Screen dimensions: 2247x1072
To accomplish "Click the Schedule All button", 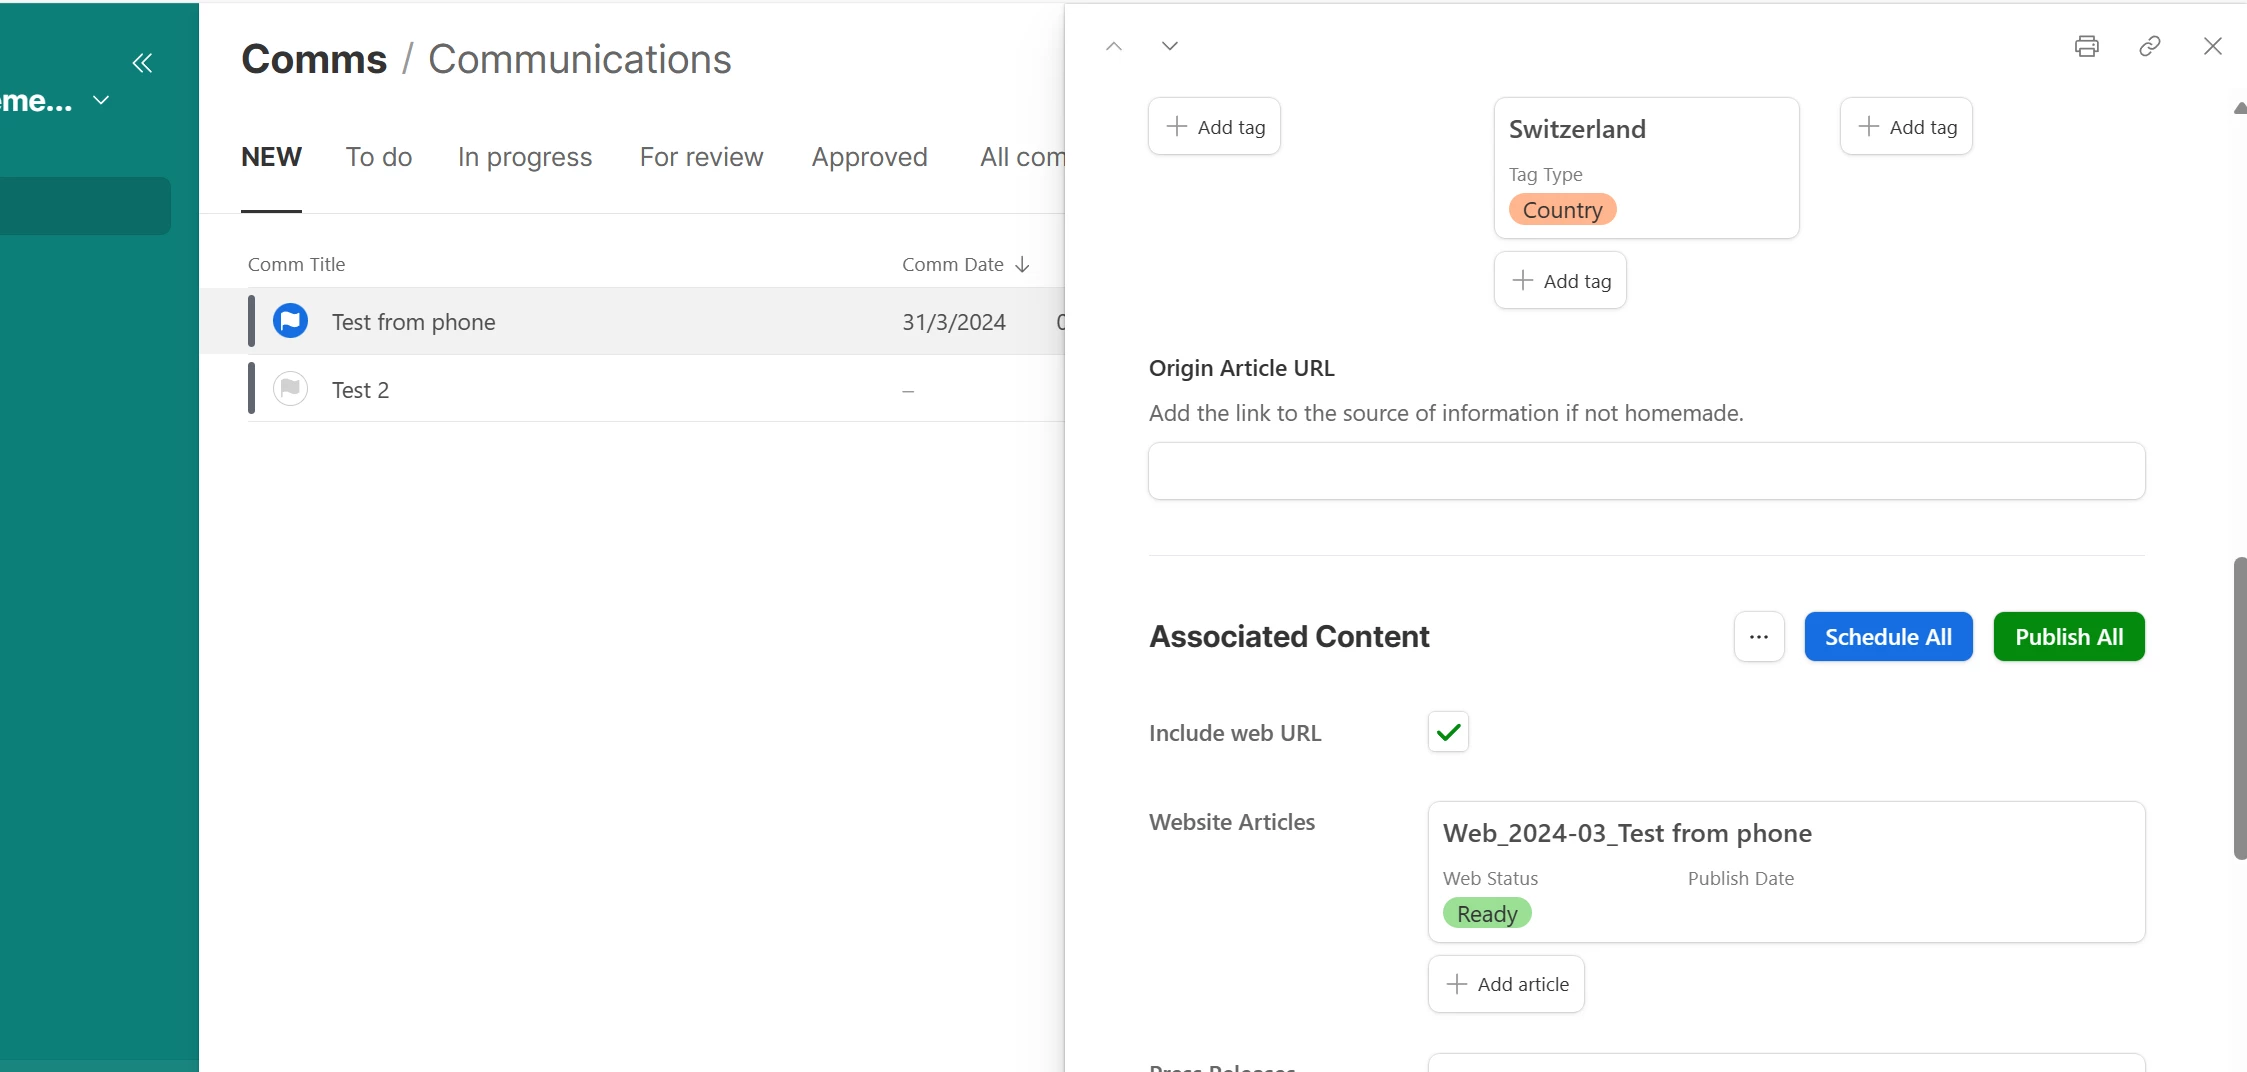I will [1887, 637].
